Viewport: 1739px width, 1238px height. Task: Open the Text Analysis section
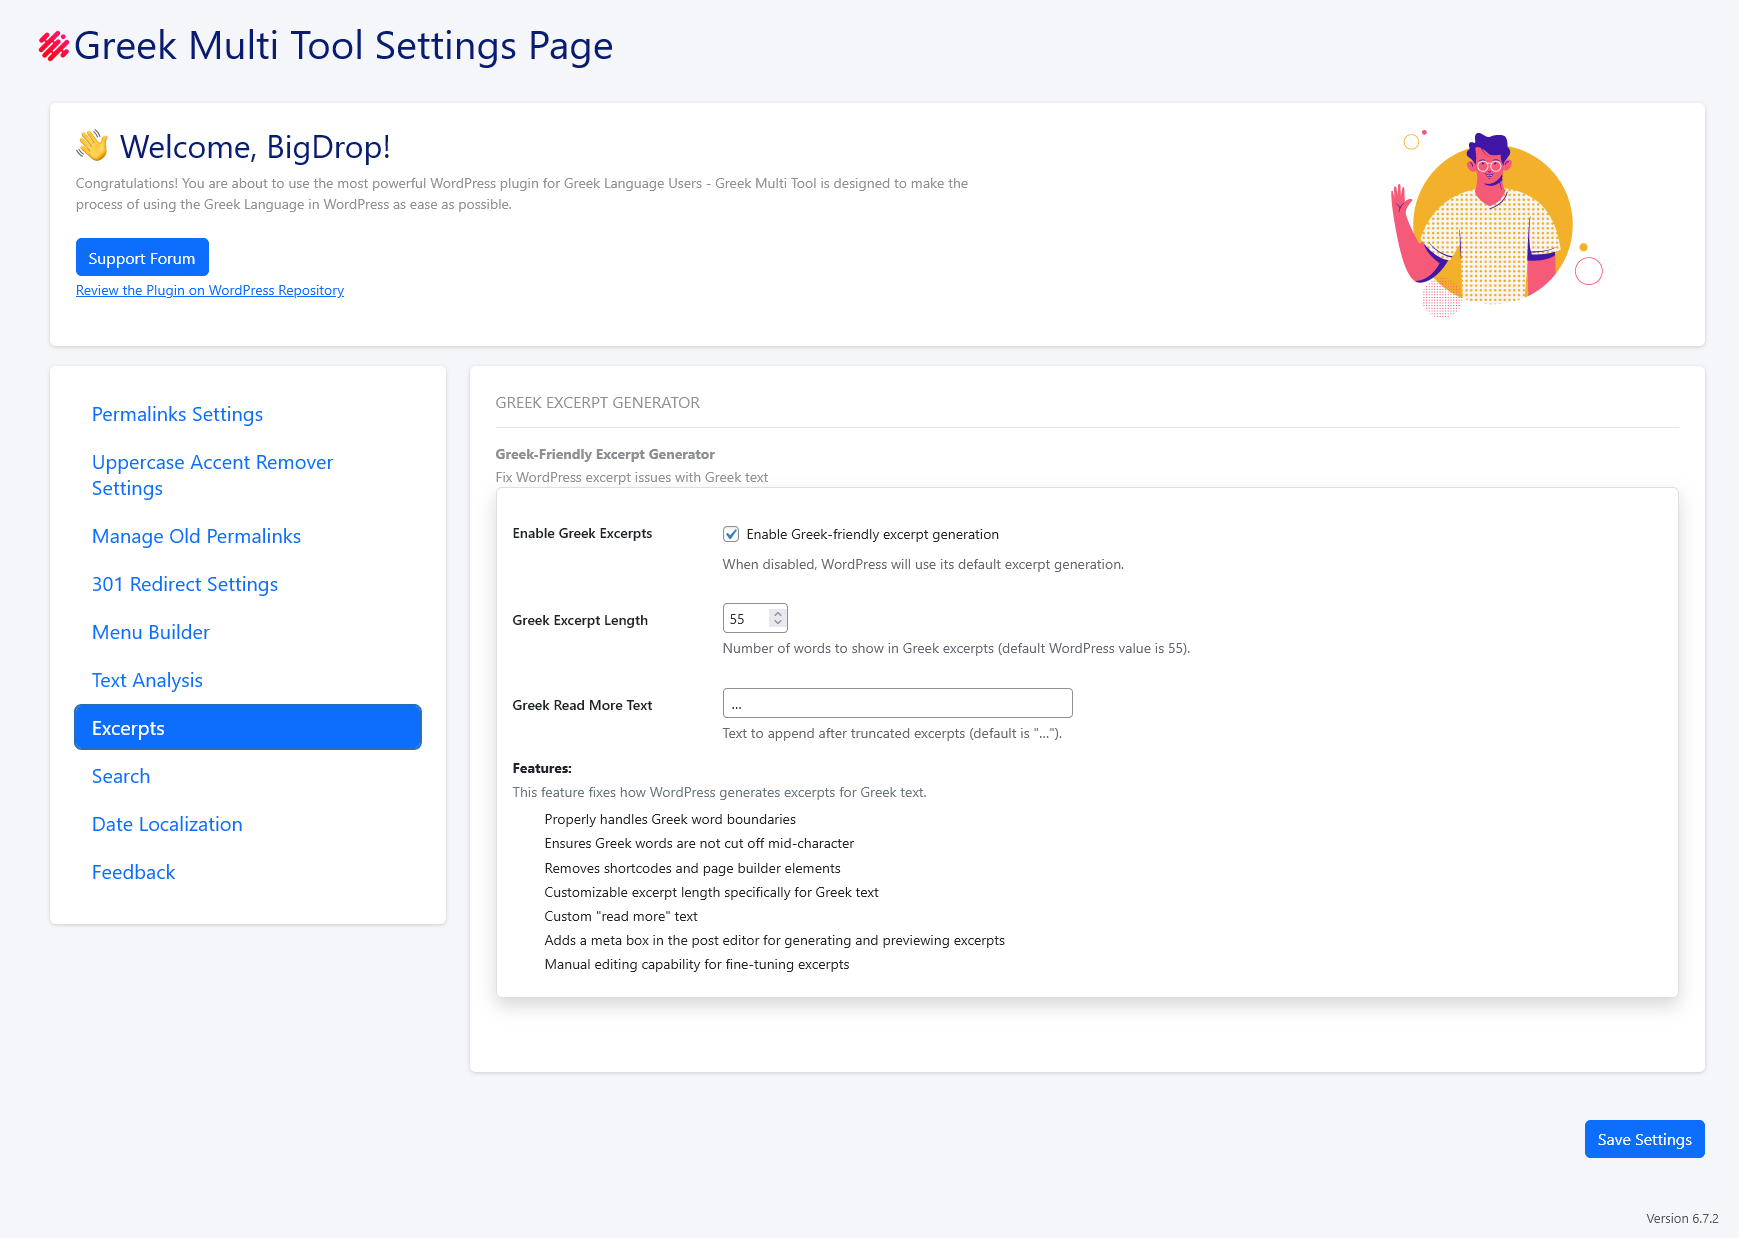coord(147,680)
